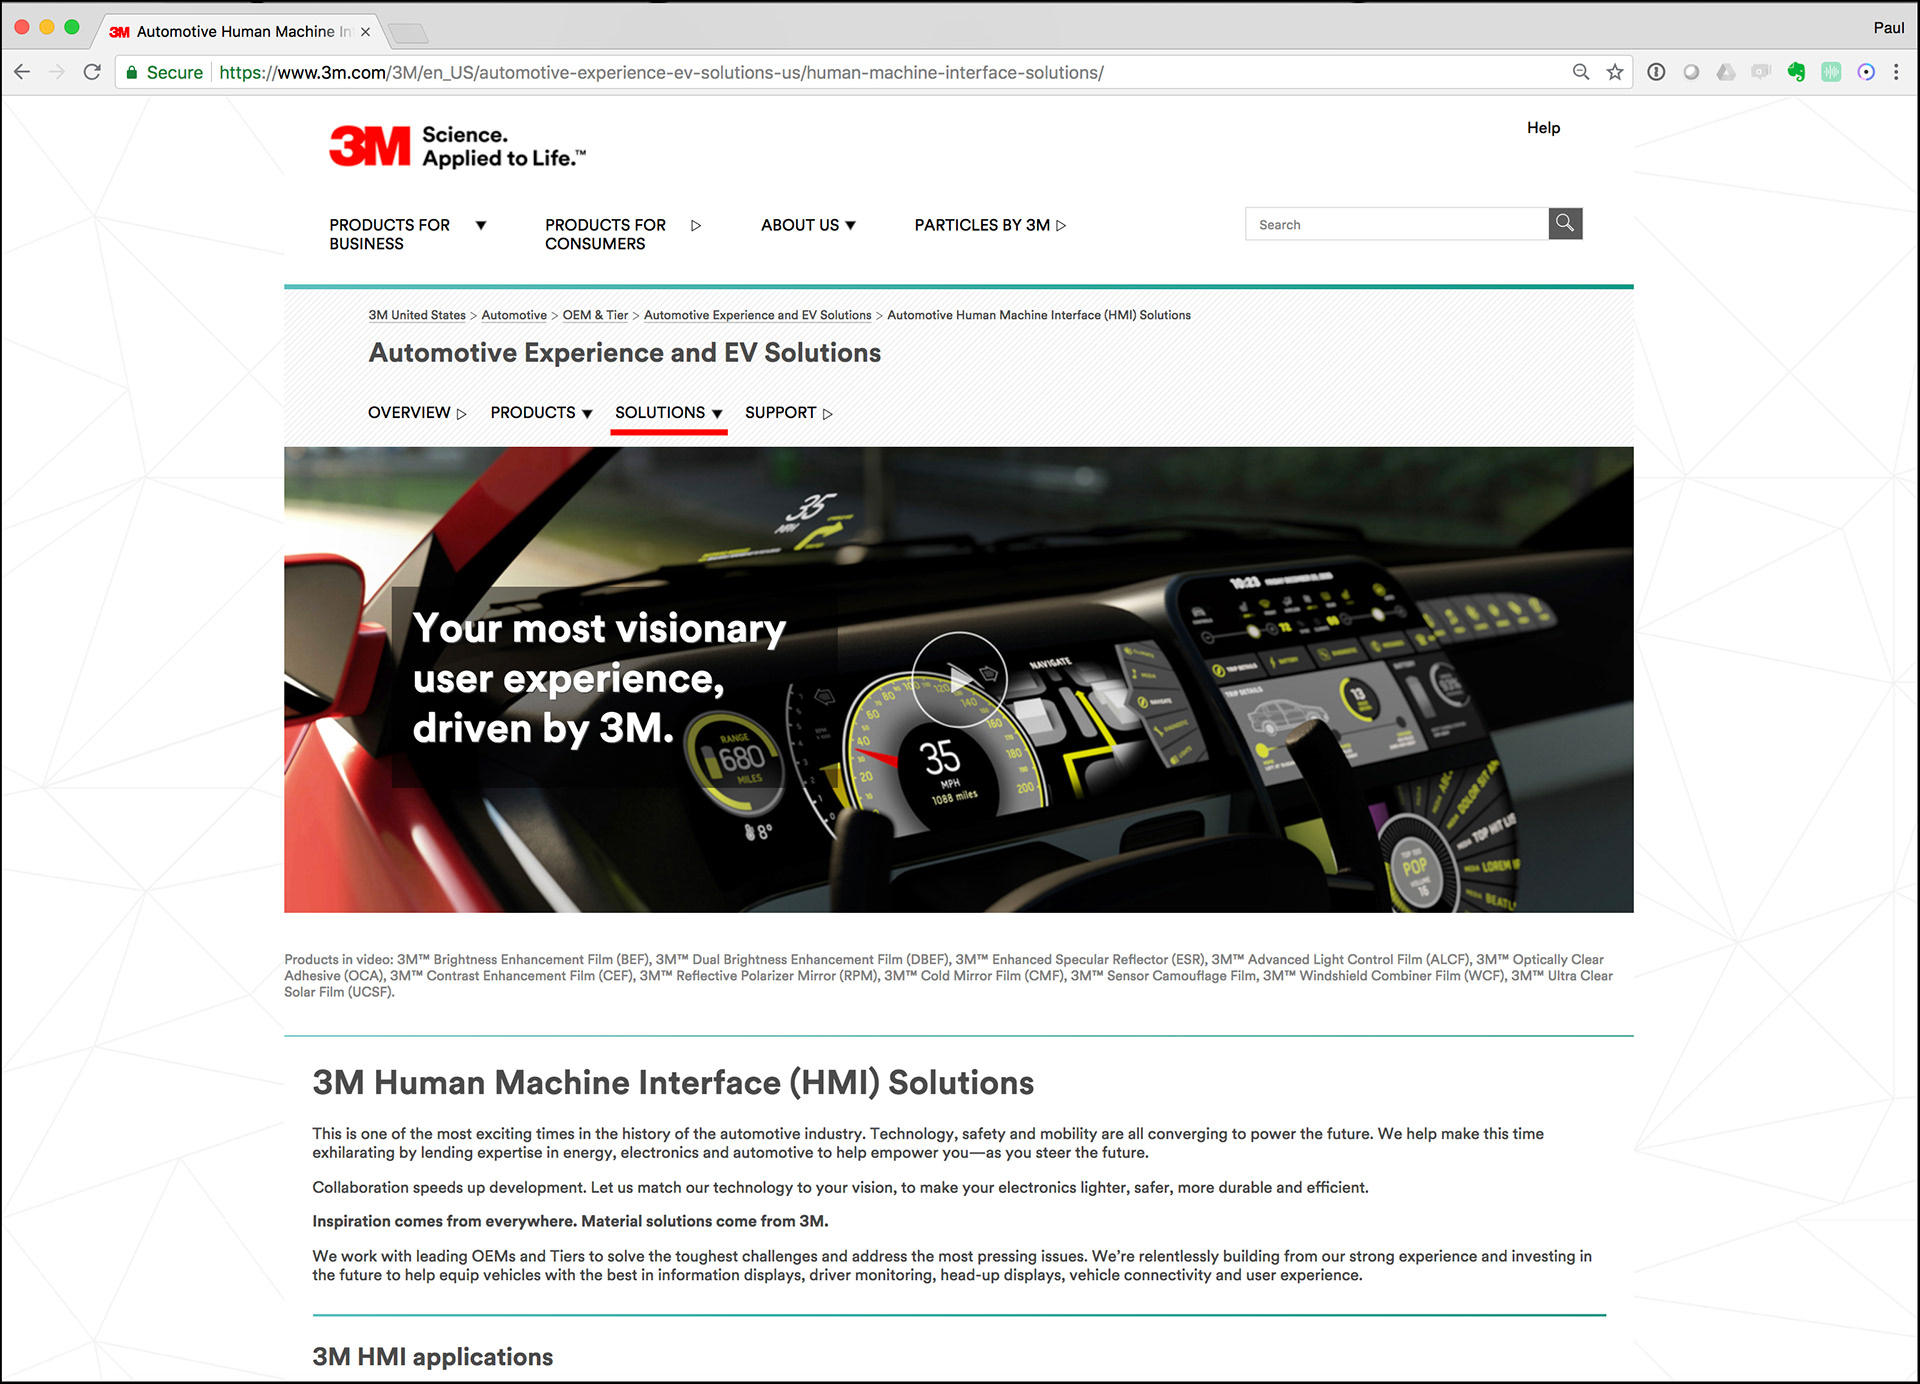Open Automotive Experience and EV Solutions breadcrumb
Viewport: 1920px width, 1384px height.
click(x=757, y=315)
